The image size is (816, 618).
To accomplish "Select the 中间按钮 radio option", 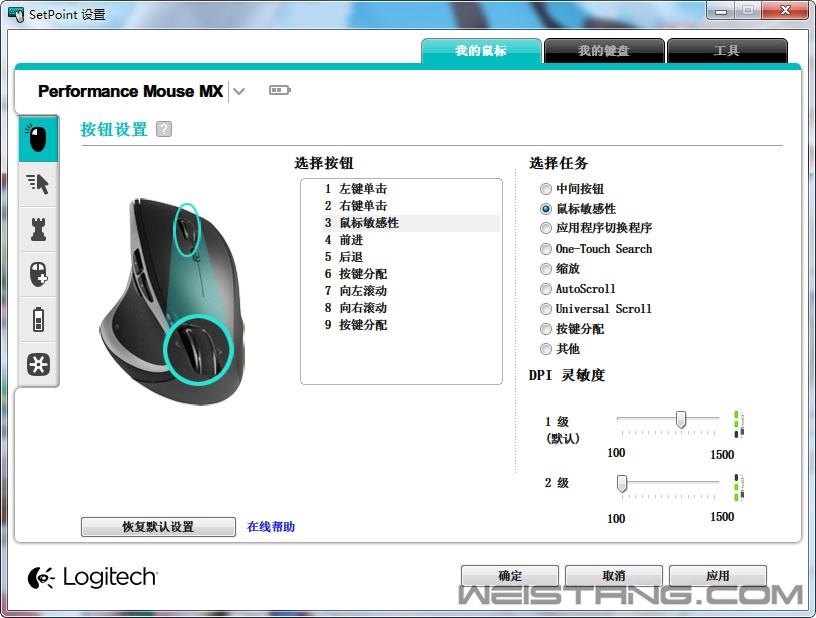I will (545, 189).
